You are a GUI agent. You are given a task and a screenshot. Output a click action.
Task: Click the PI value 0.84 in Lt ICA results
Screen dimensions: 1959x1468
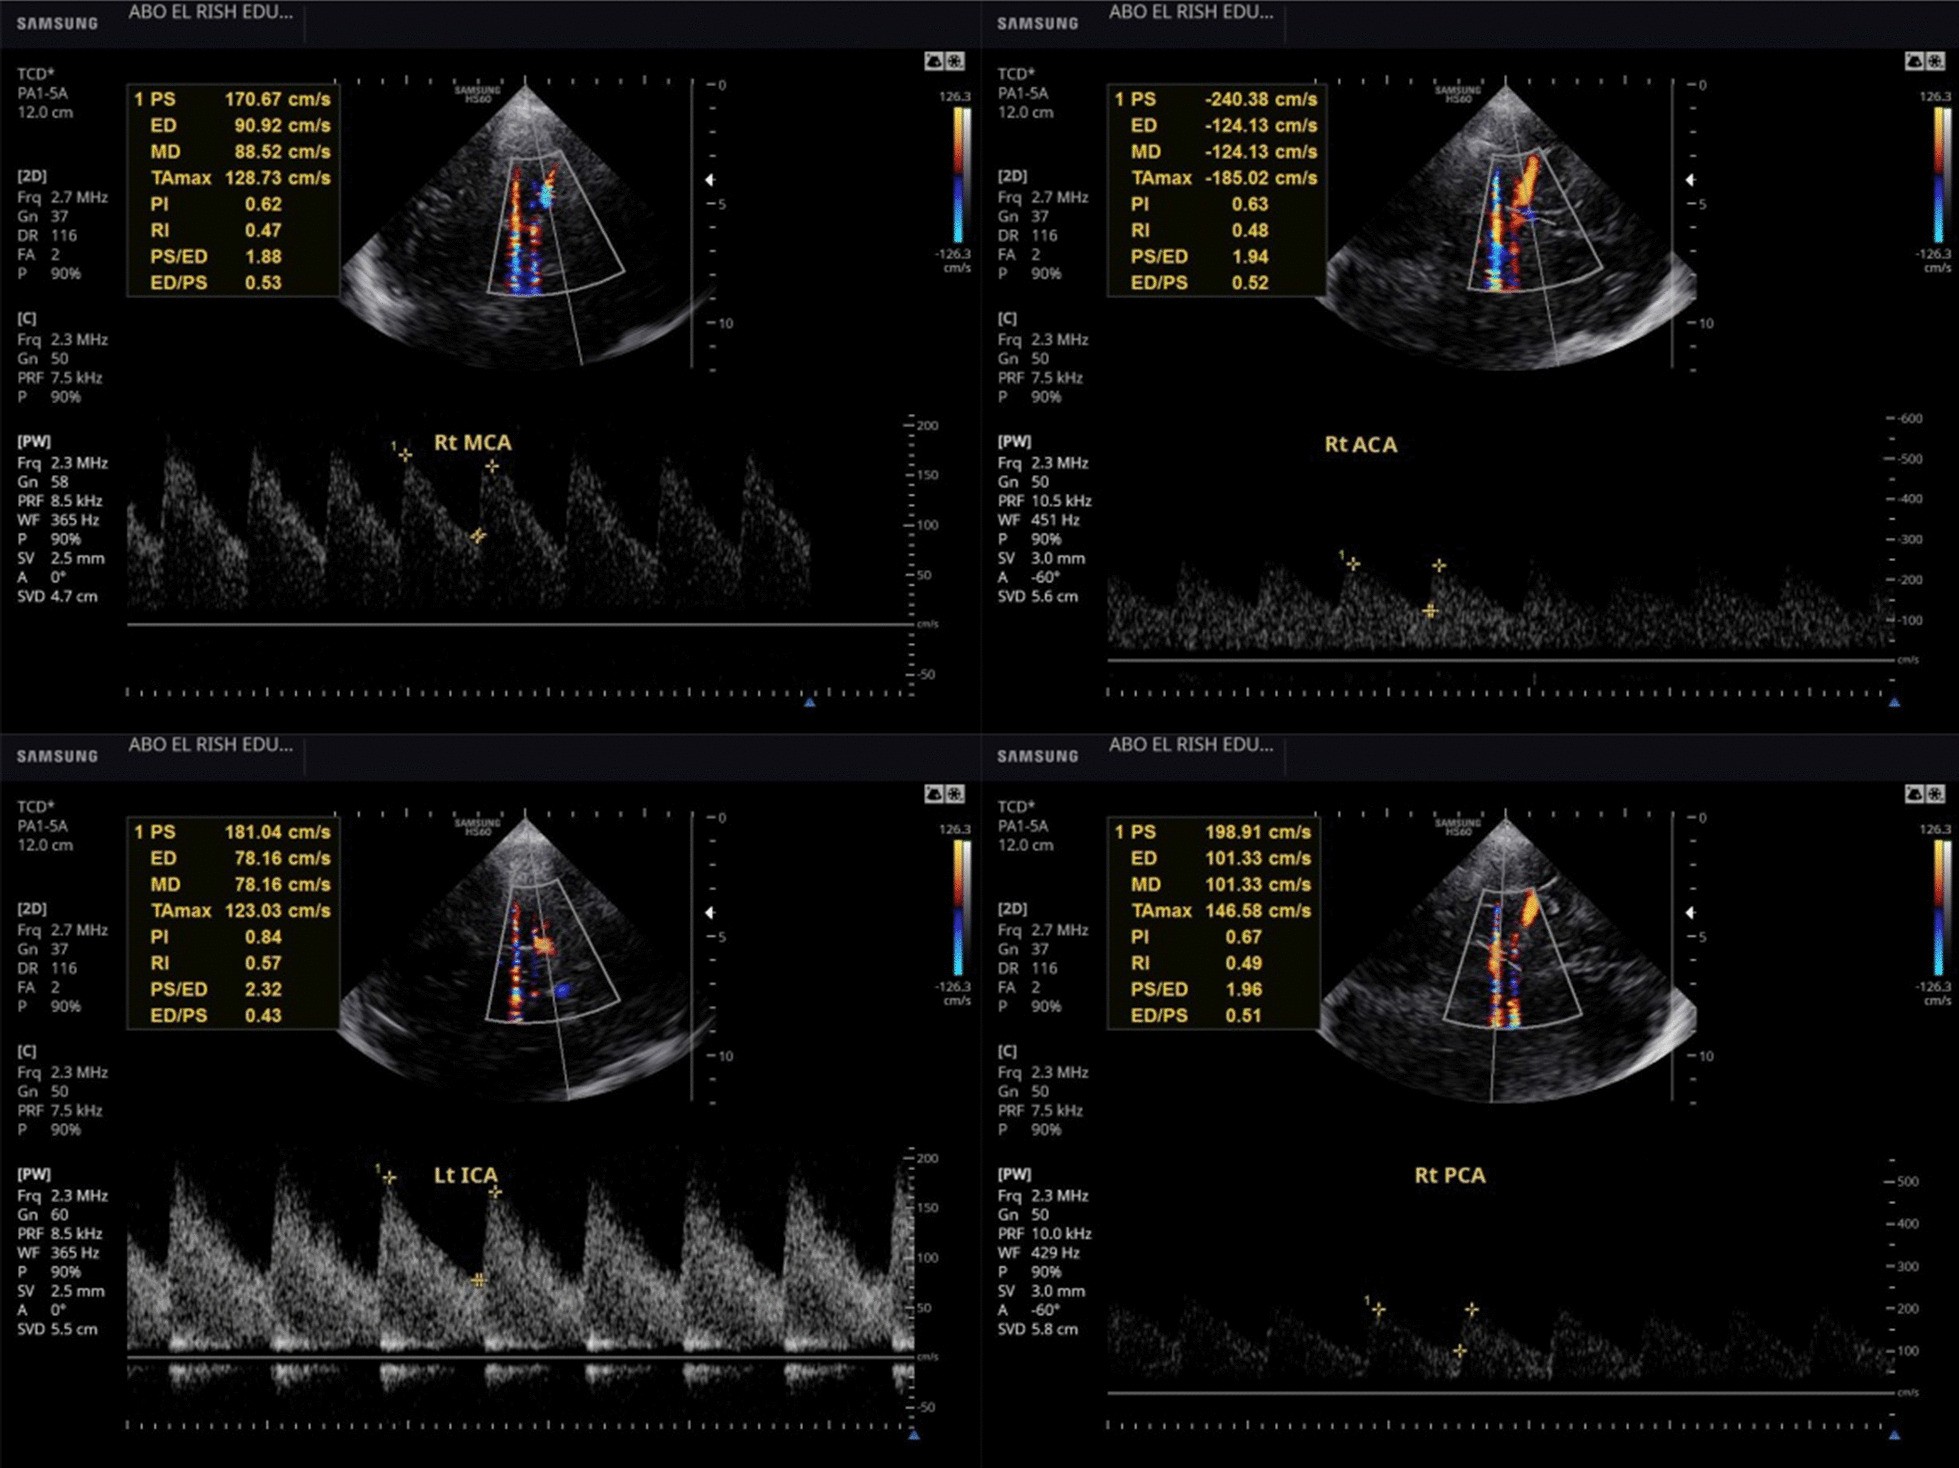(x=263, y=937)
